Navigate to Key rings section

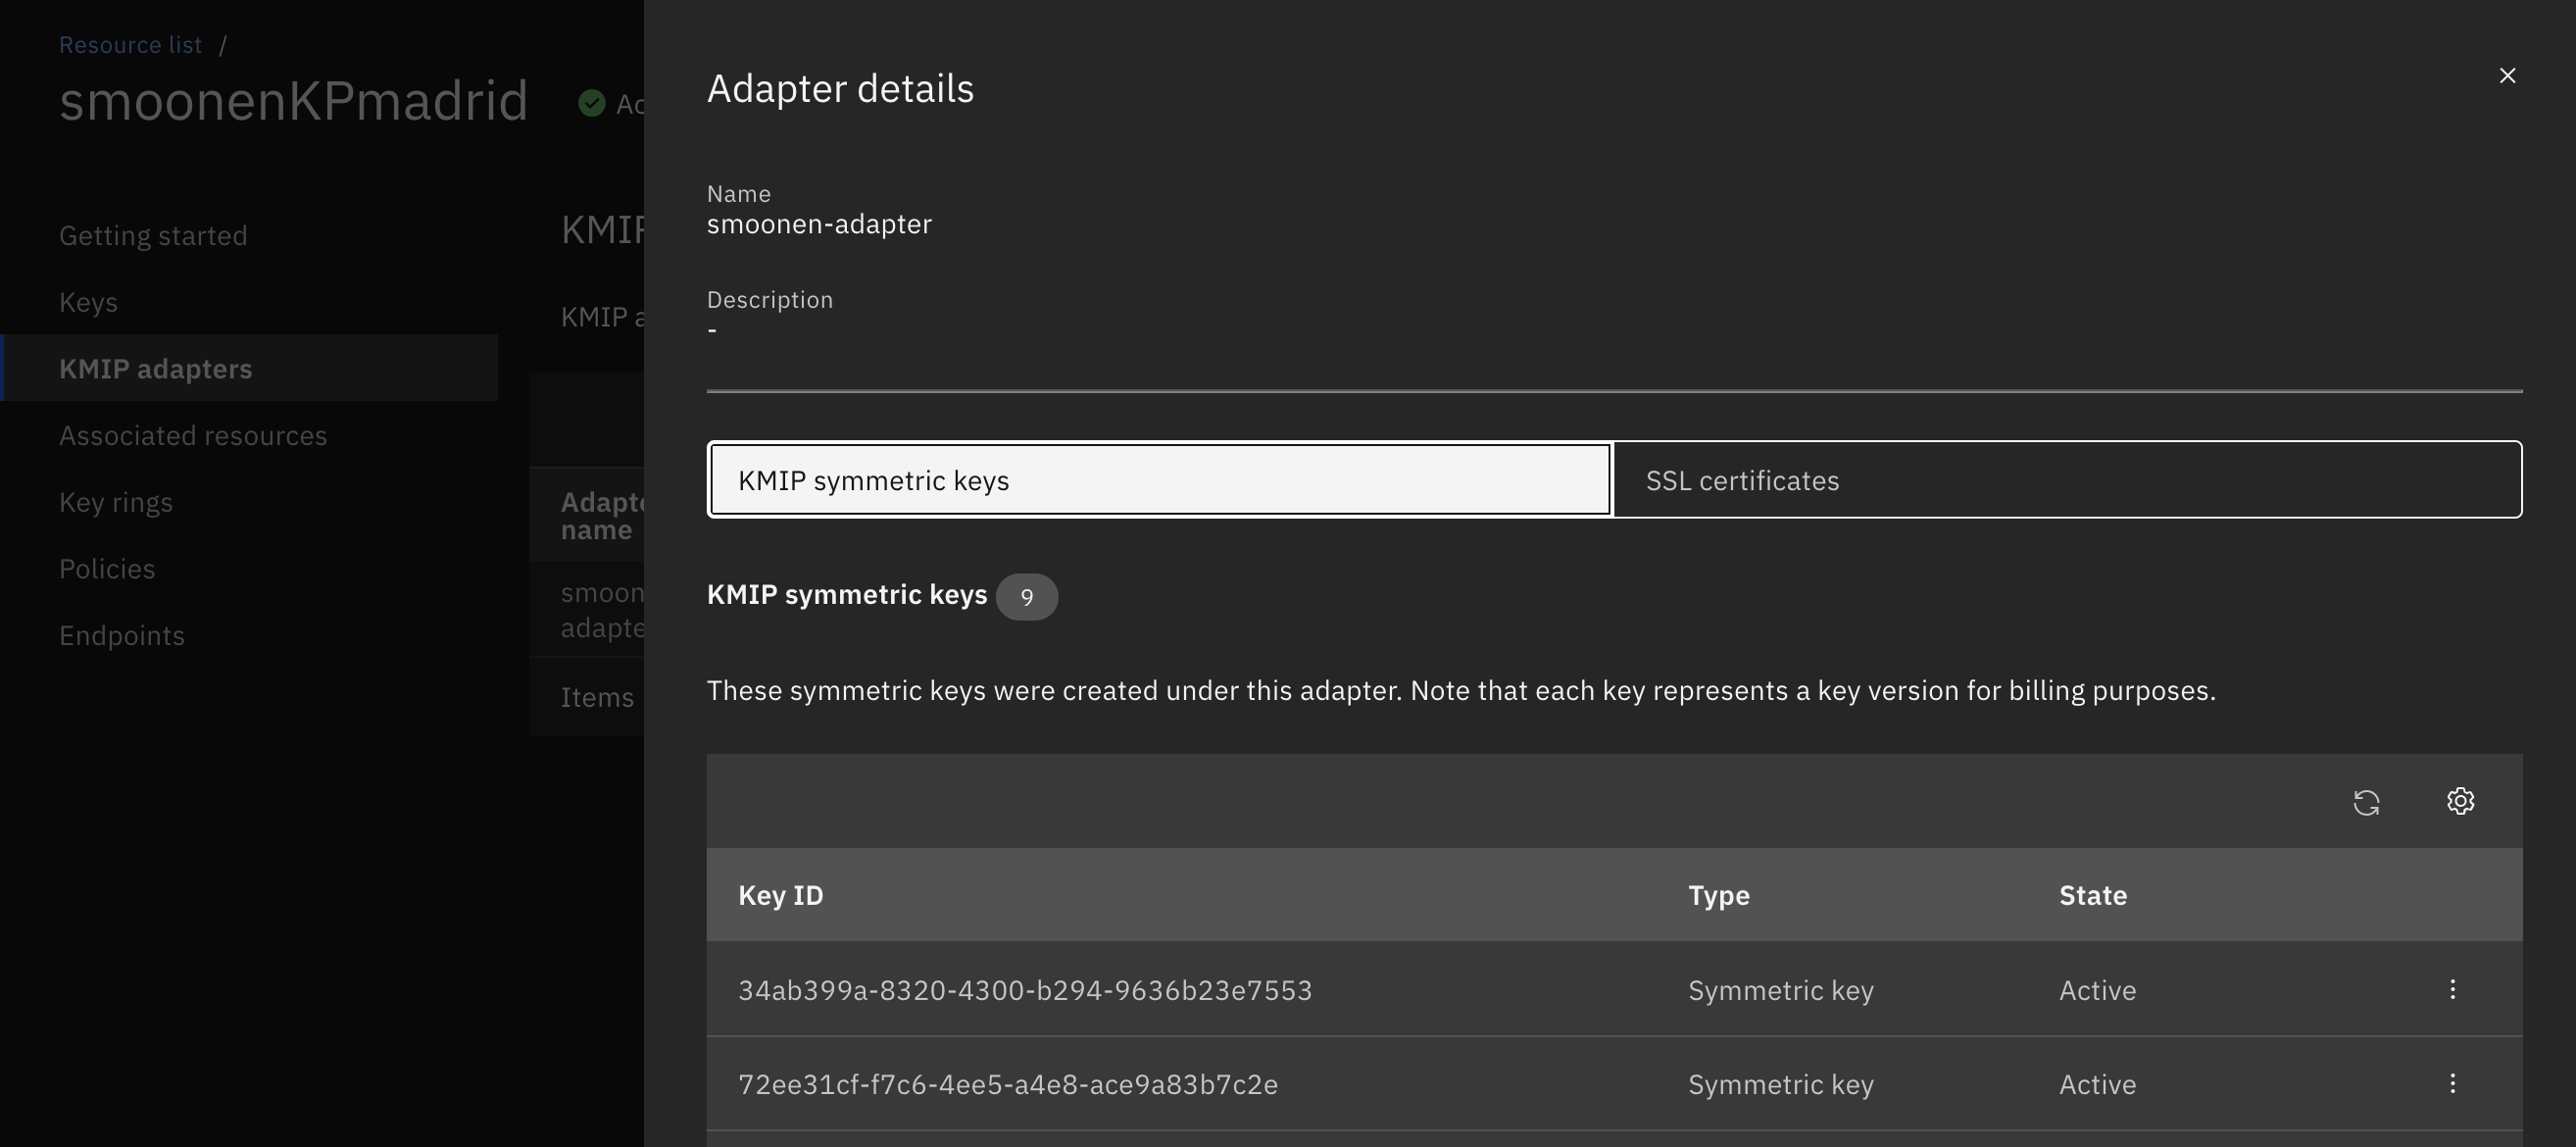tap(116, 502)
